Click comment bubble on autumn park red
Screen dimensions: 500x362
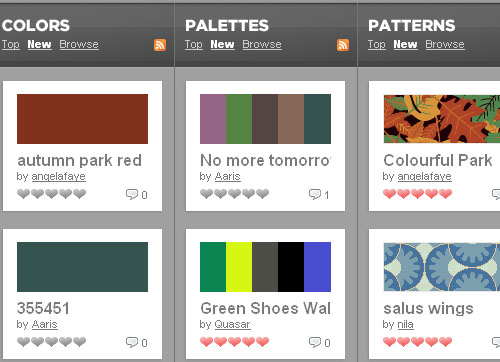(132, 194)
